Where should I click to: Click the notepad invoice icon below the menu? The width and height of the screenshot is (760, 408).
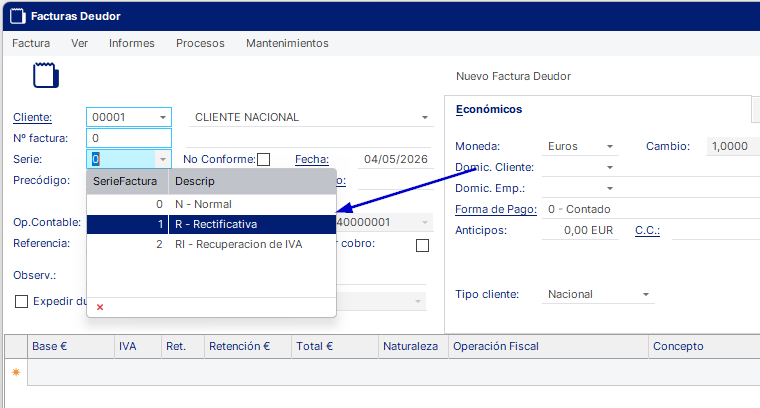tap(46, 76)
